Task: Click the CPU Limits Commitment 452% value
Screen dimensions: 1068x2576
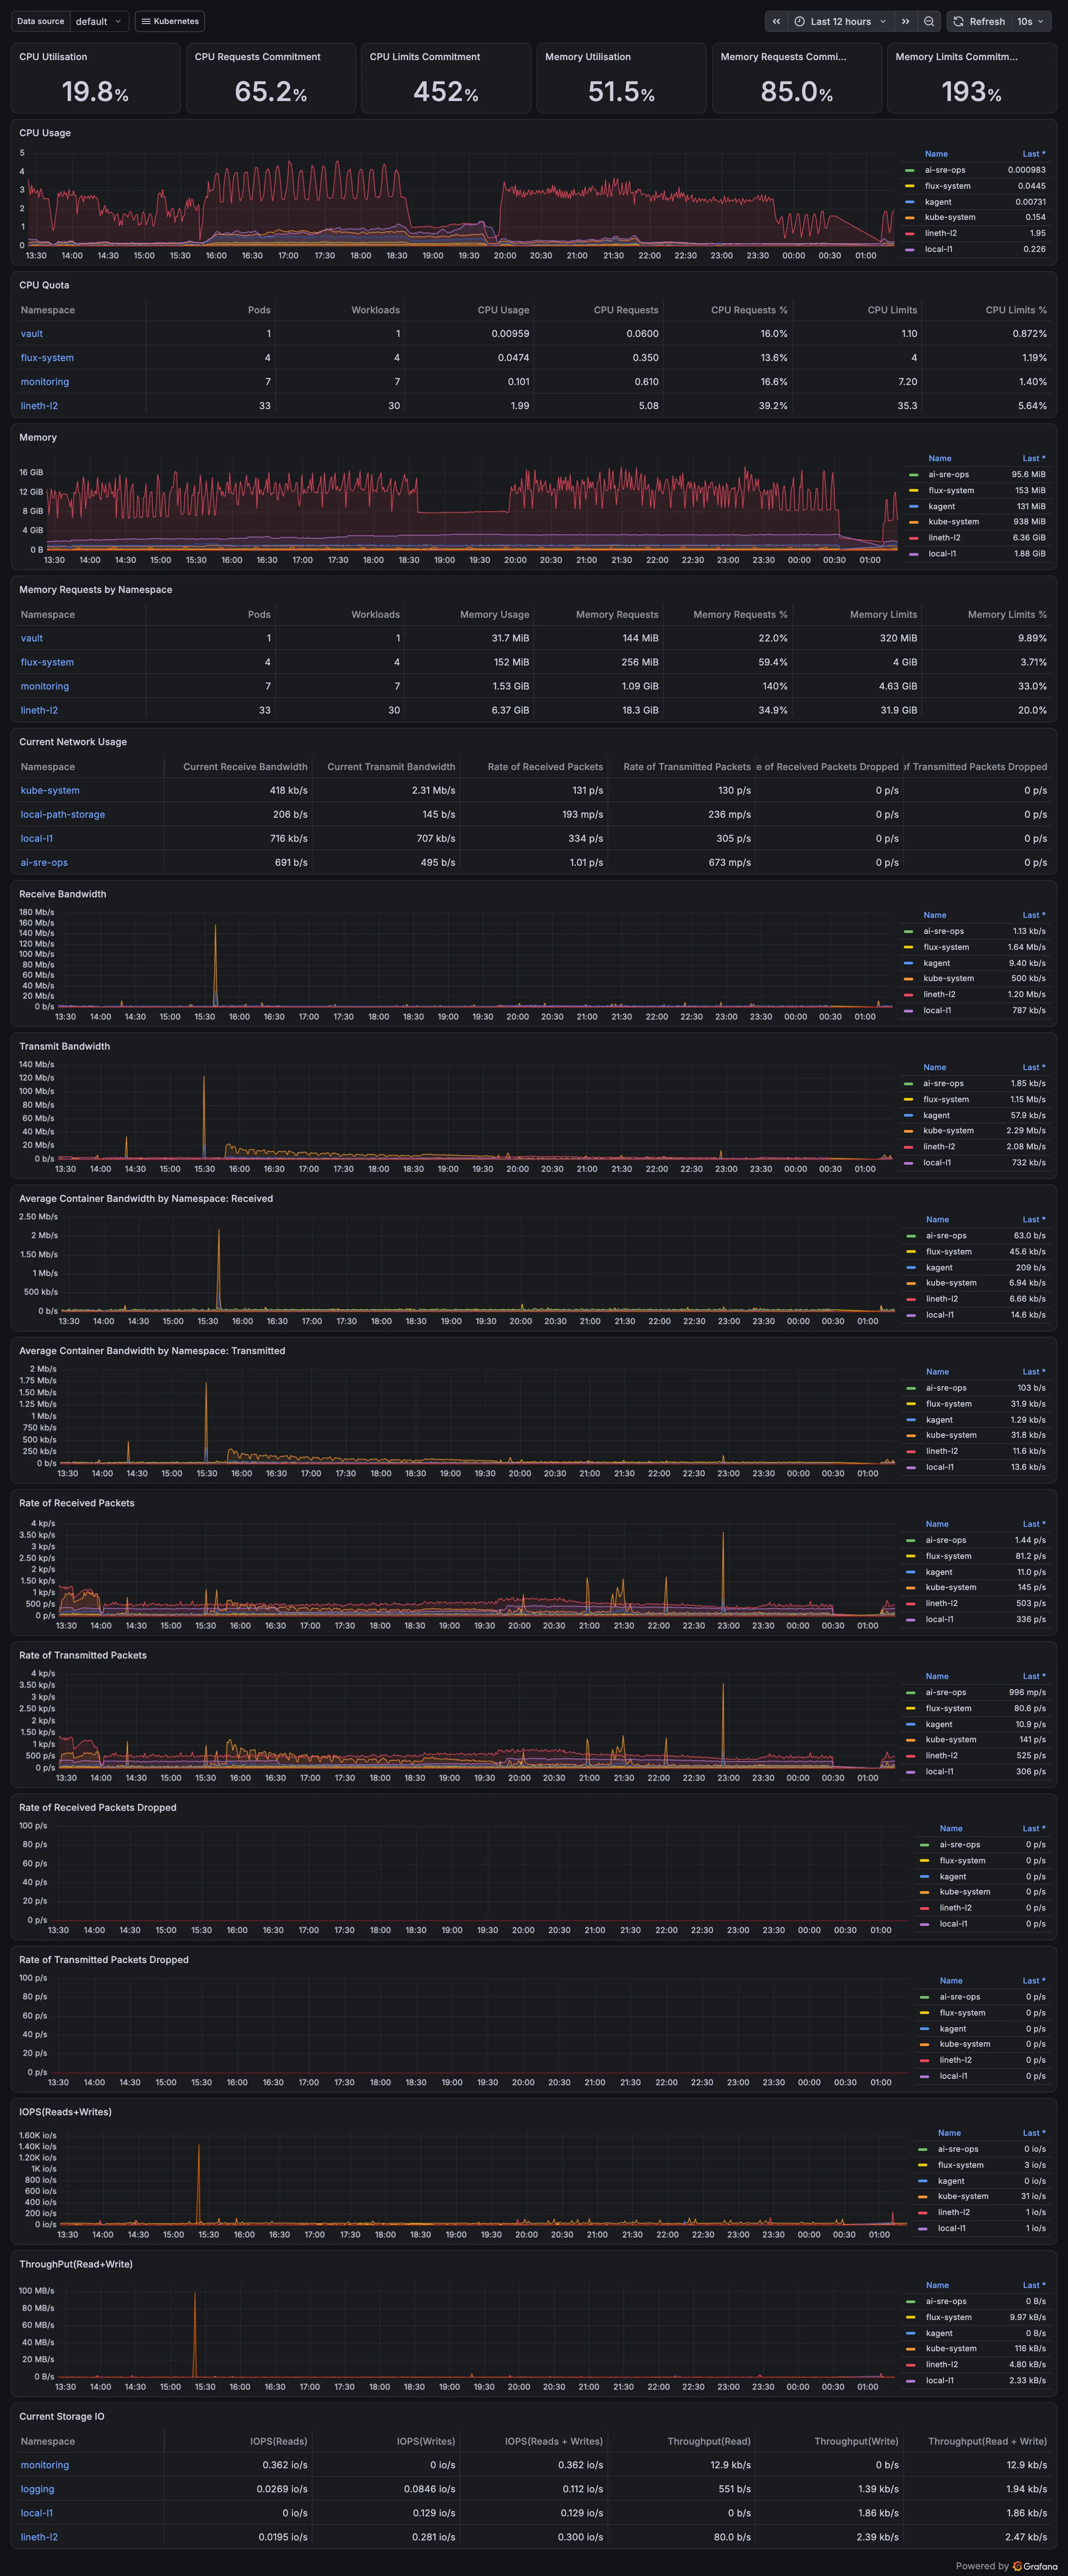Action: [446, 92]
